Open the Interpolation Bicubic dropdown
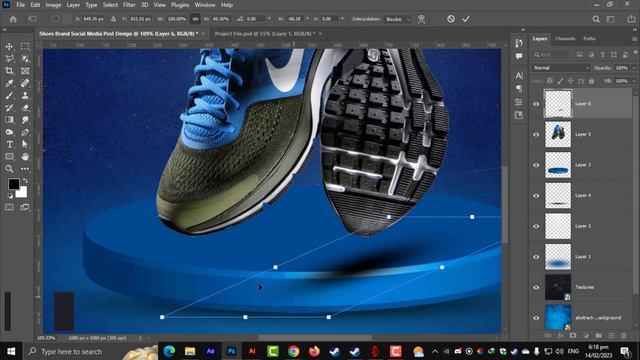 398,19
